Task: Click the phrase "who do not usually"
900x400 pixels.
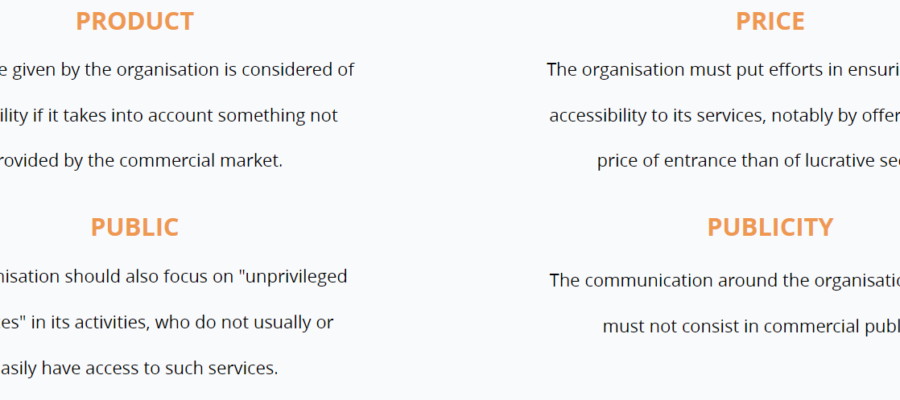Action: [x=240, y=322]
